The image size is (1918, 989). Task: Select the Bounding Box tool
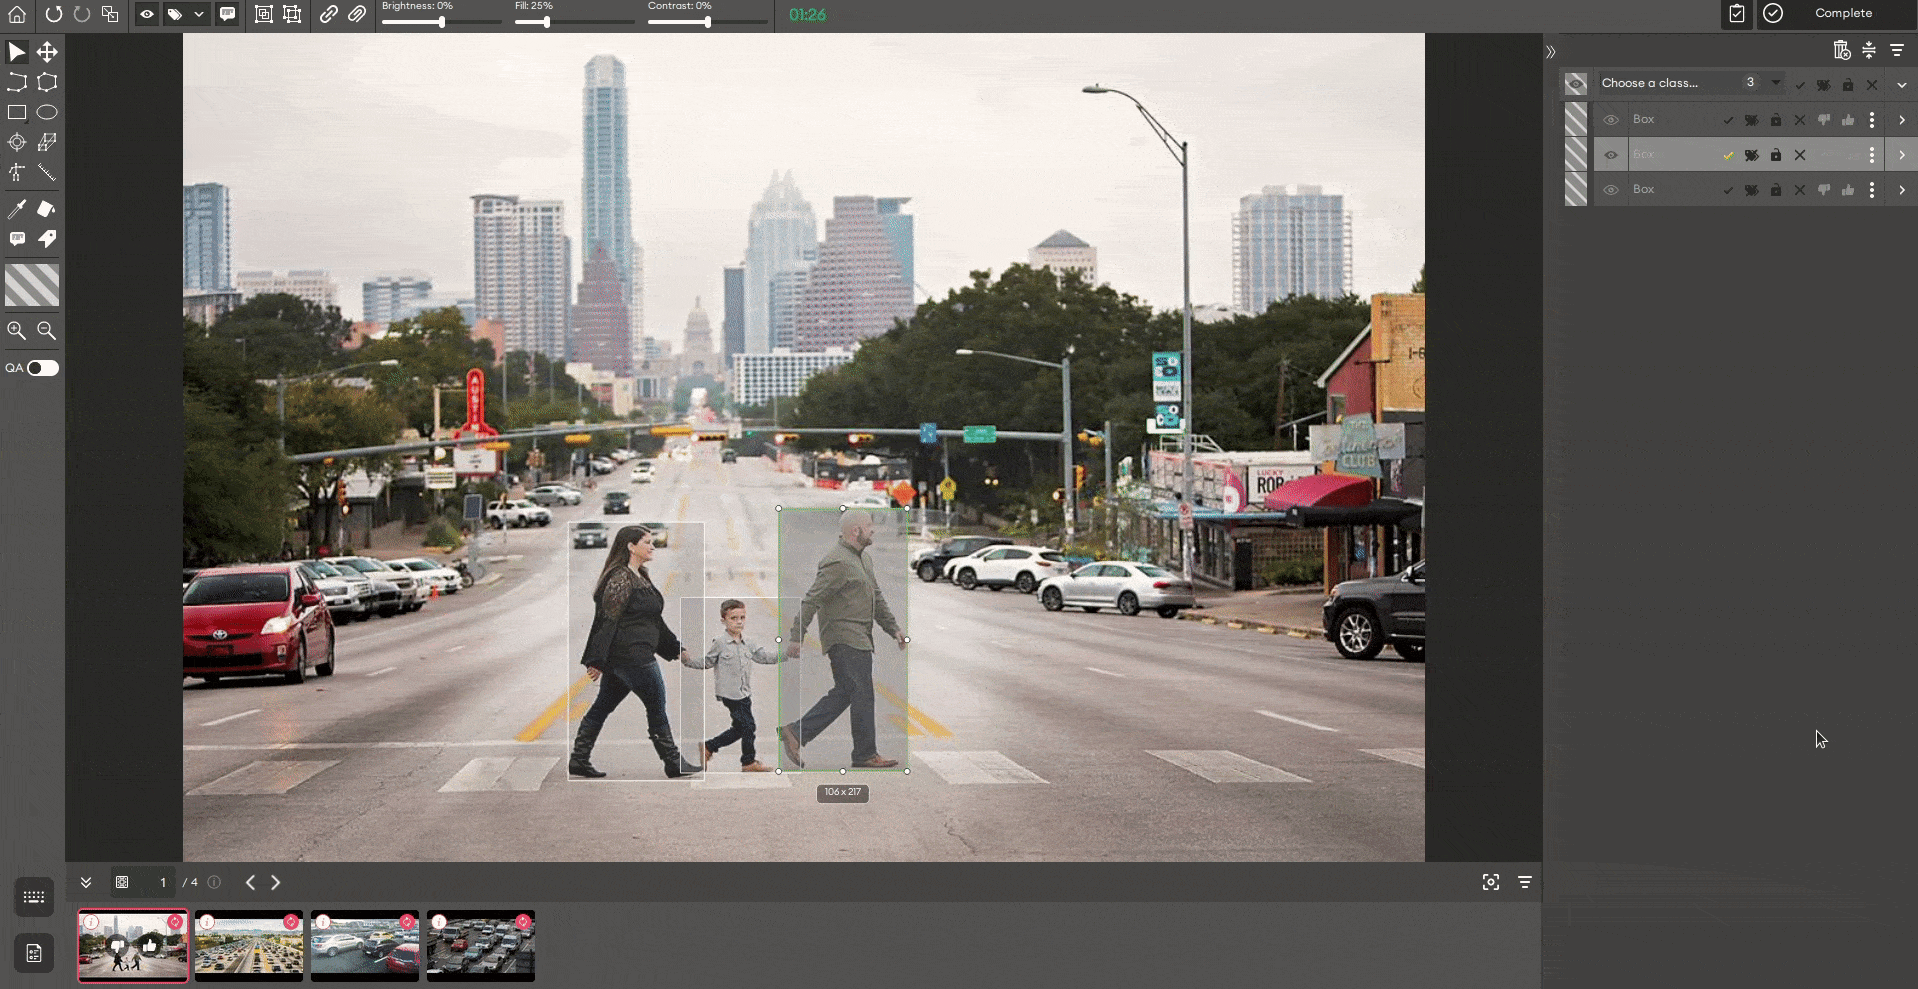(16, 112)
